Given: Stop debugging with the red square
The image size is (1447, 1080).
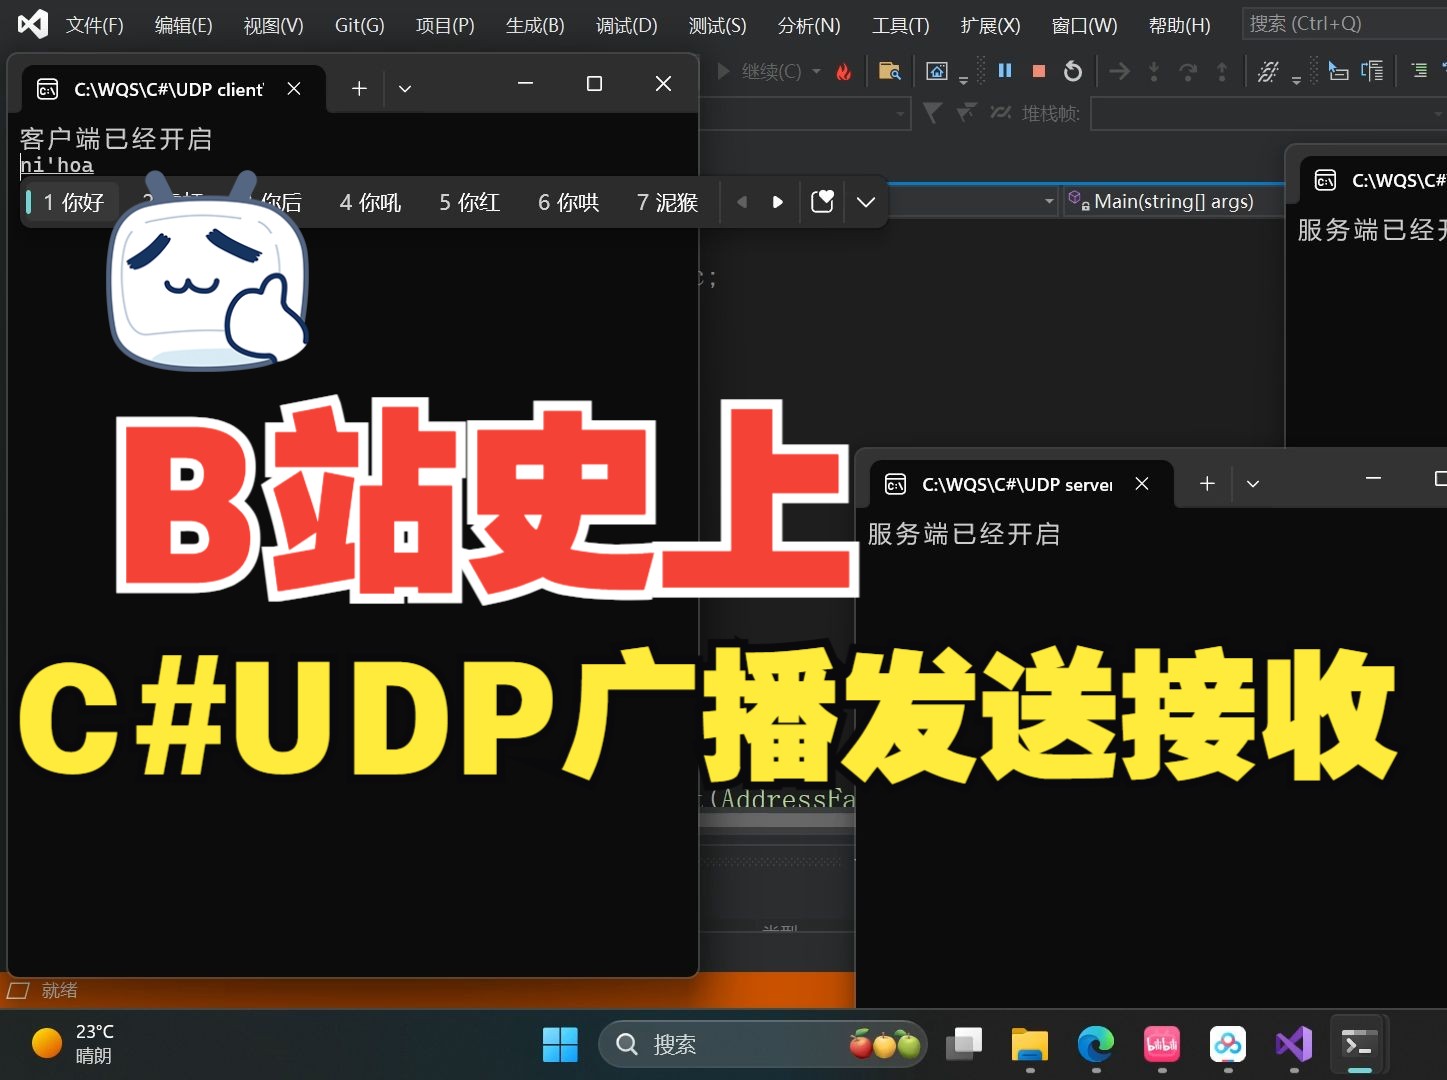Looking at the screenshot, I should pyautogui.click(x=1039, y=71).
